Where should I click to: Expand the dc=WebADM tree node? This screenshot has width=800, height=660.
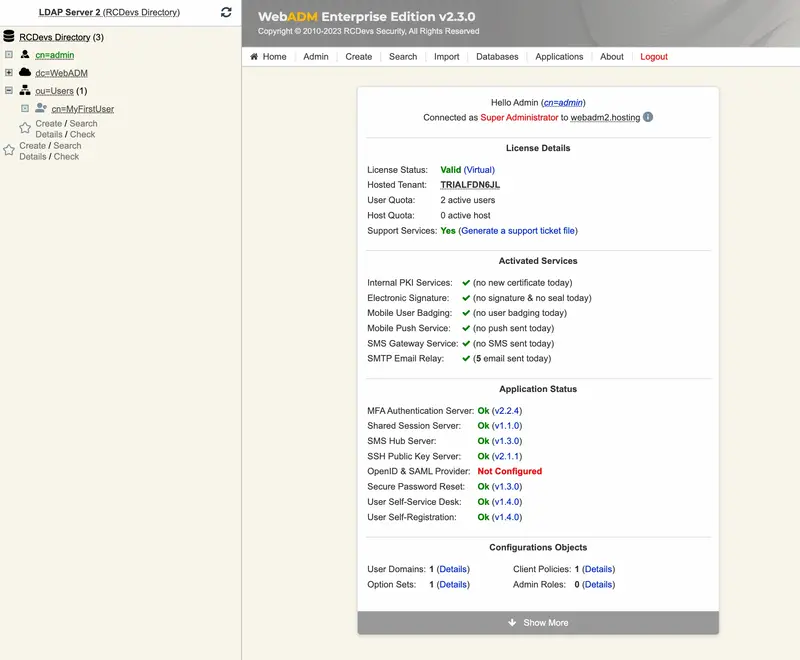point(9,72)
